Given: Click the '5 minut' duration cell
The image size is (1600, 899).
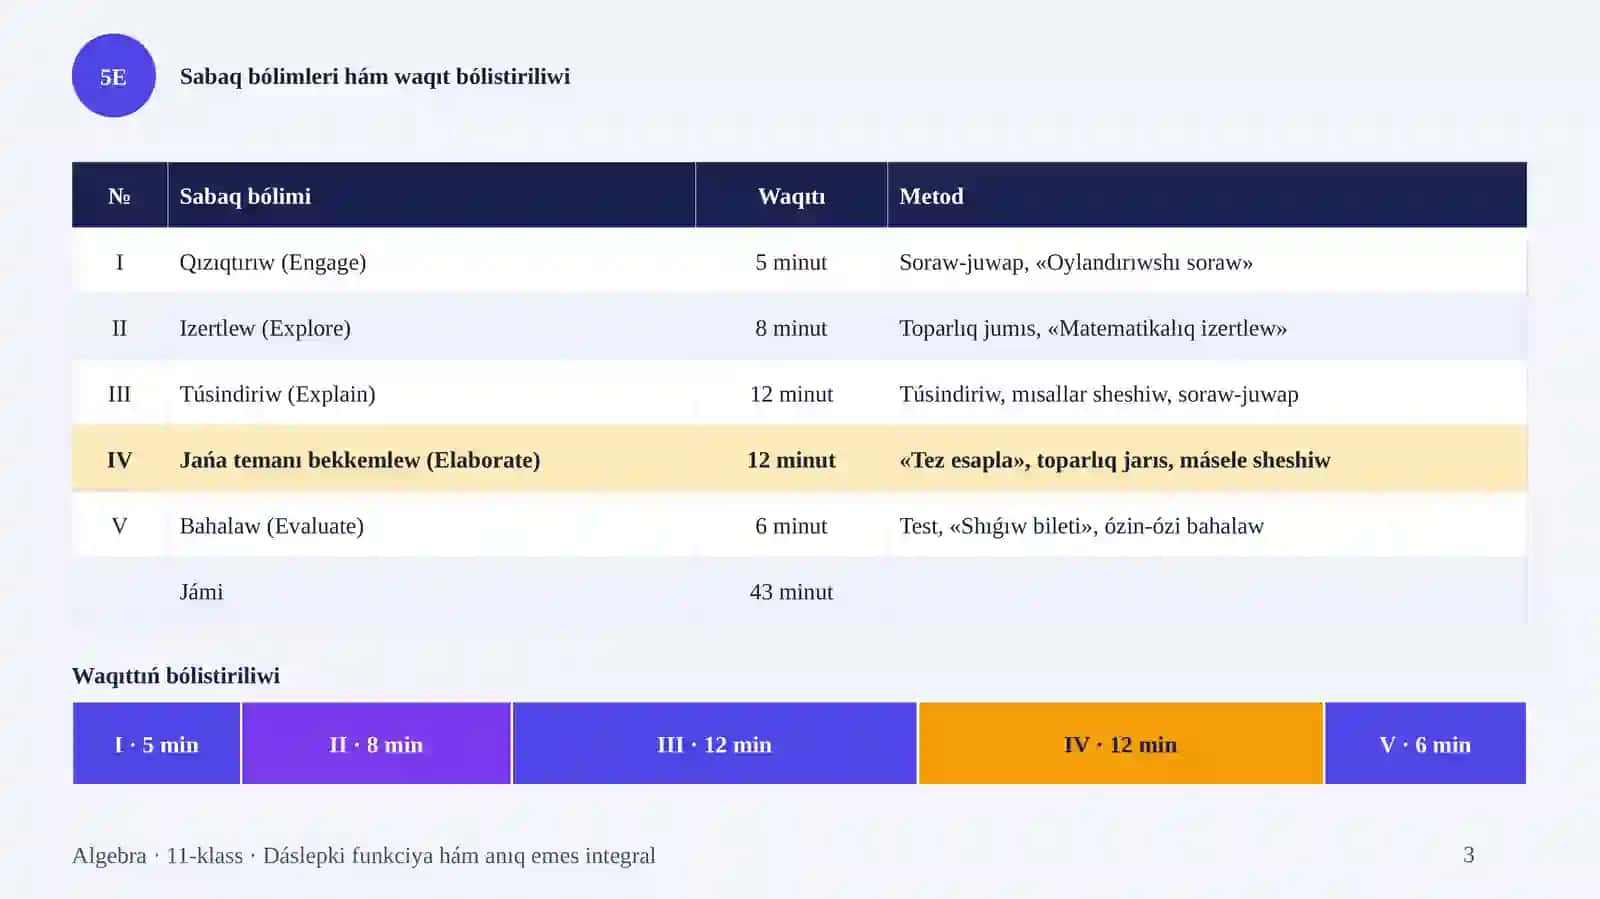Looking at the screenshot, I should 791,262.
